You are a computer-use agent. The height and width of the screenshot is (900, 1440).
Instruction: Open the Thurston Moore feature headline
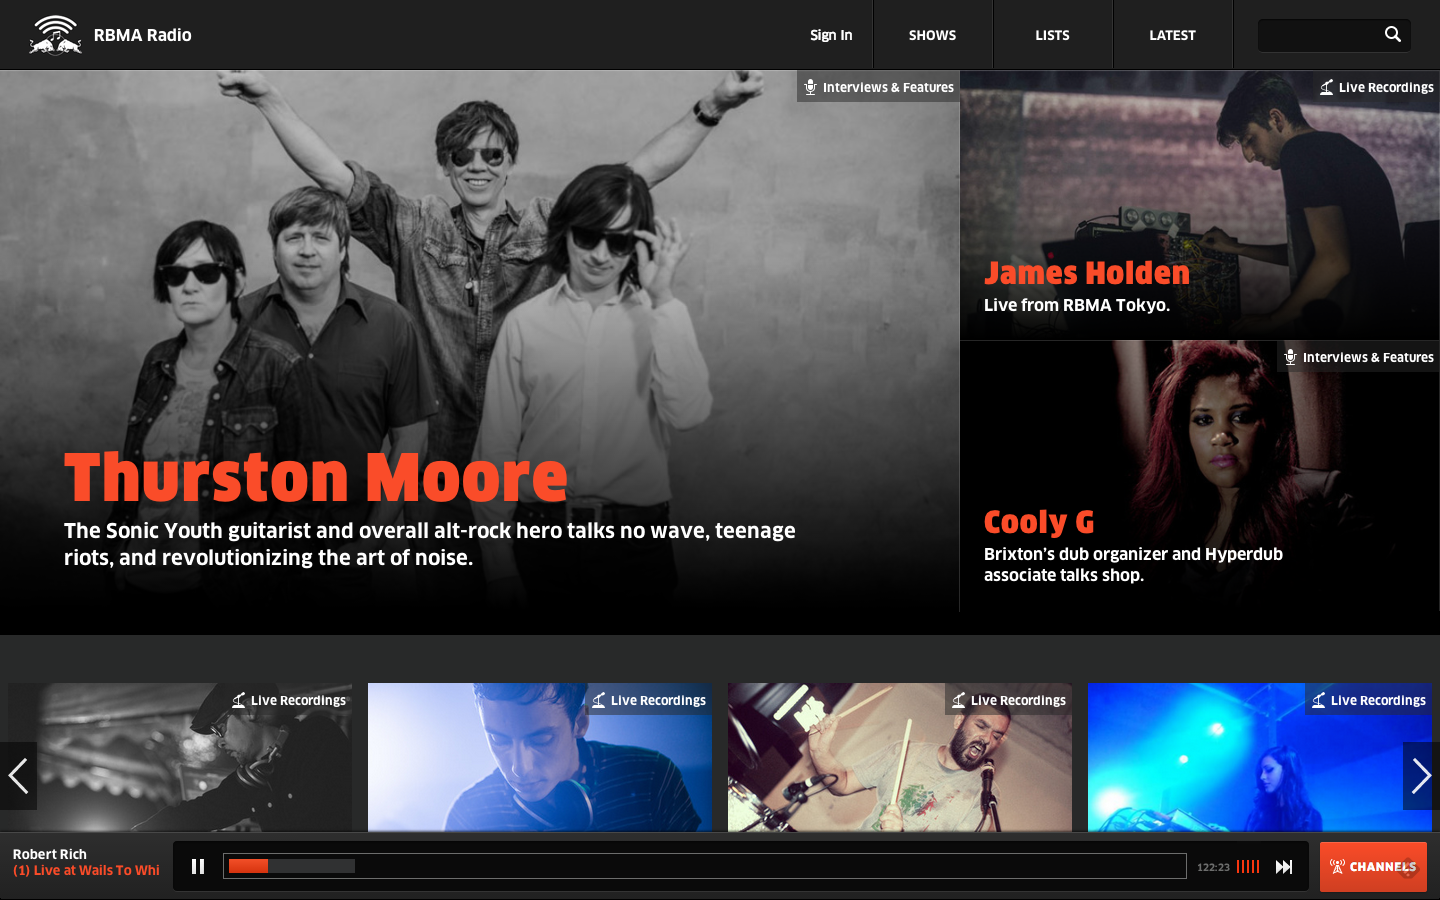[315, 477]
